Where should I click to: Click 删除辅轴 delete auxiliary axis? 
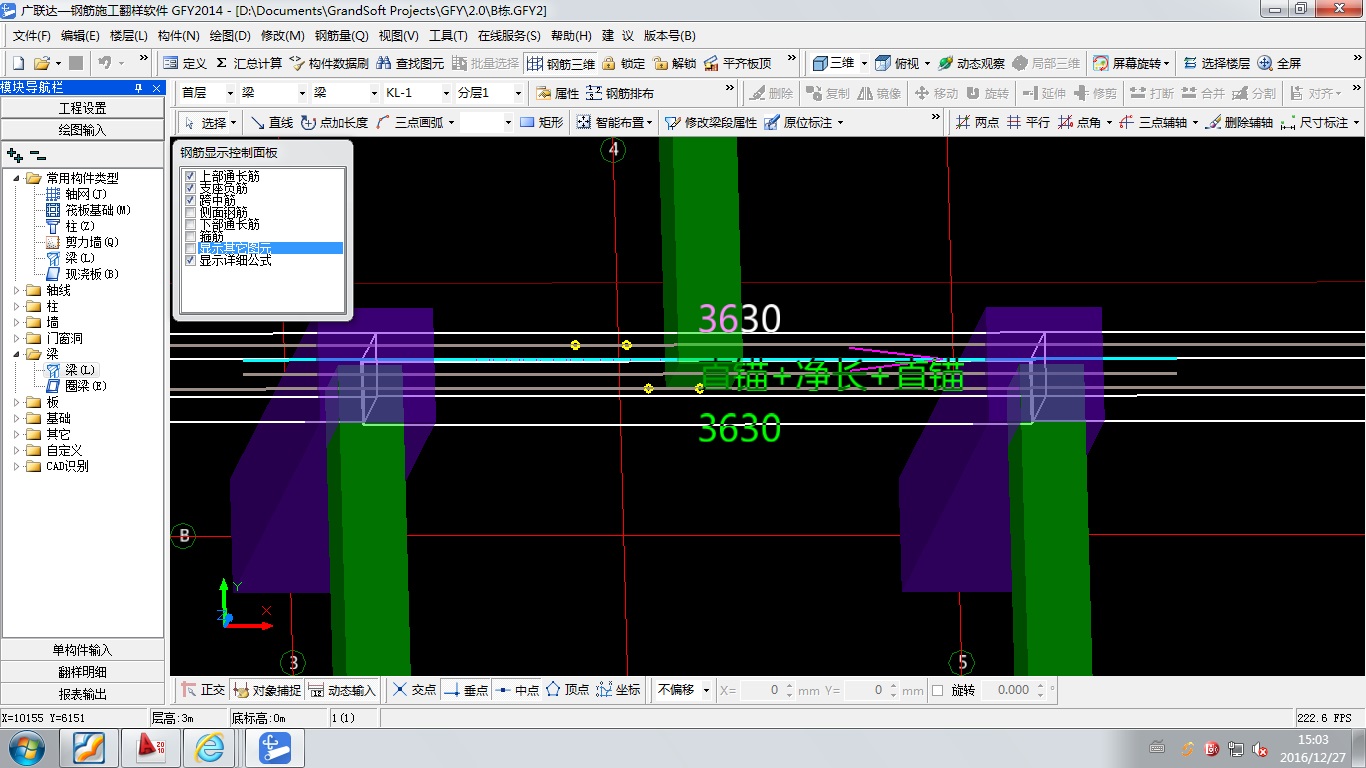[x=1239, y=122]
